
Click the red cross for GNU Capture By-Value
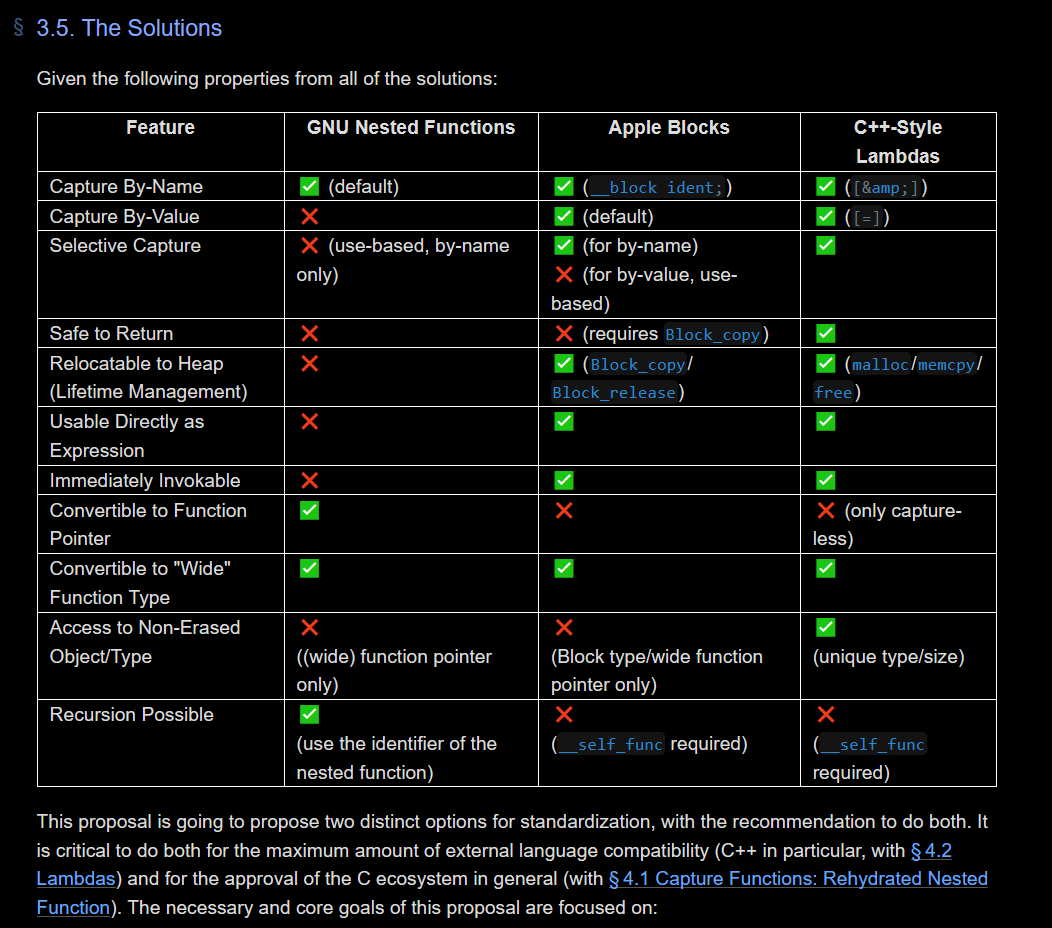click(309, 216)
